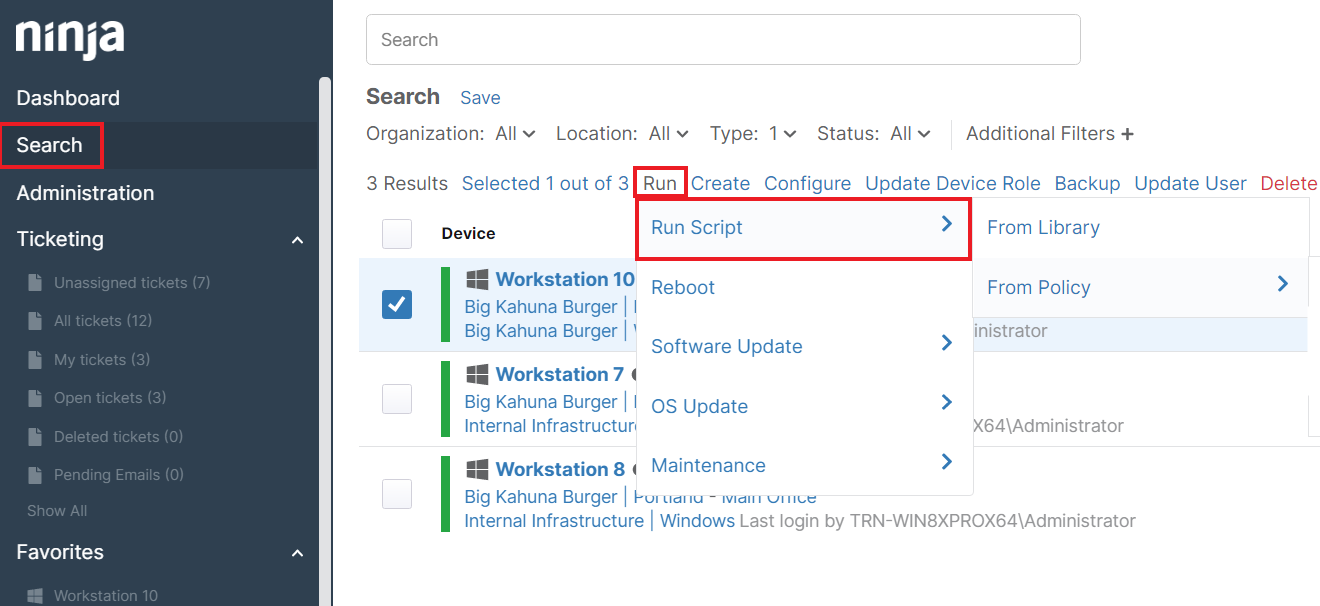Open Workstation 10 device link

point(565,279)
